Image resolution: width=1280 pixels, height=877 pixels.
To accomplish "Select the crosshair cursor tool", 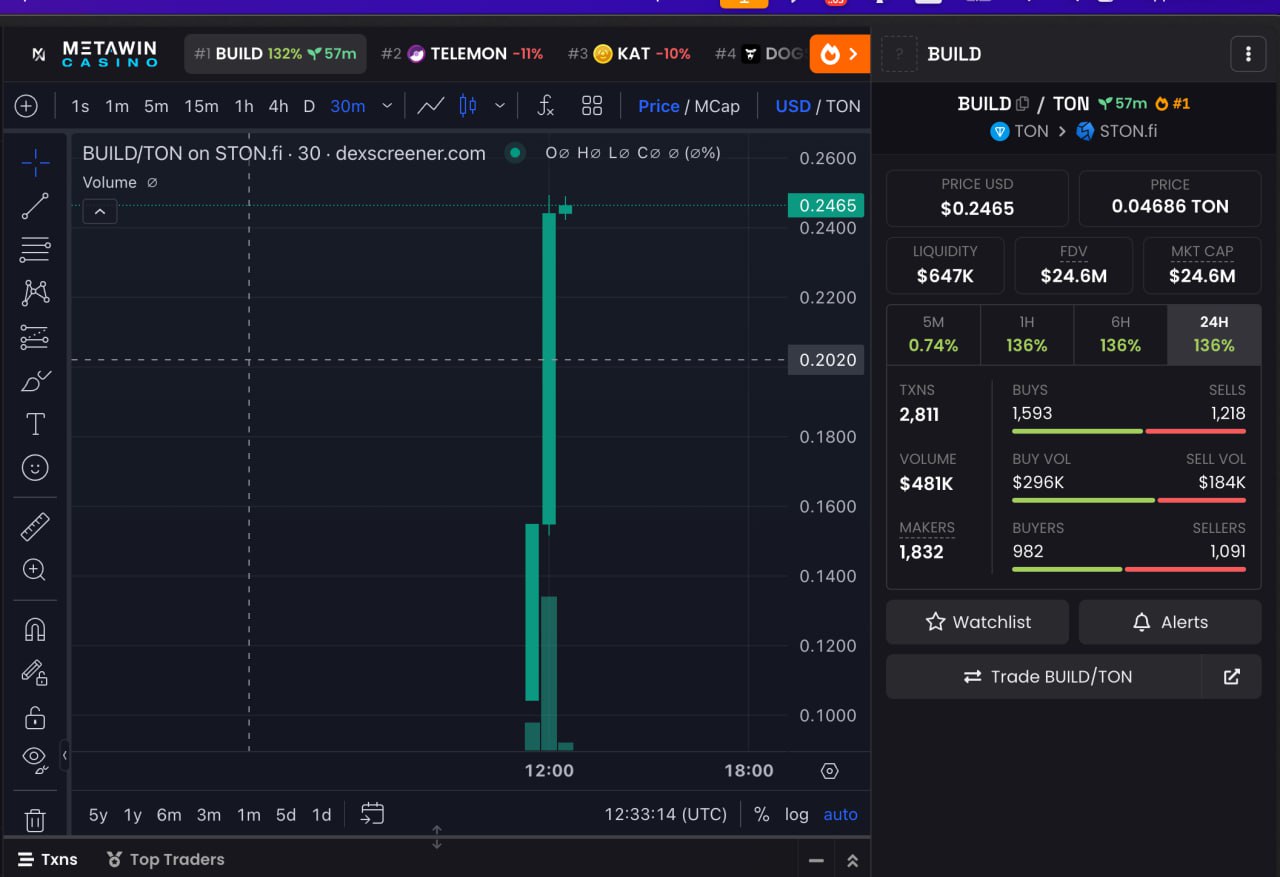I will pyautogui.click(x=35, y=162).
